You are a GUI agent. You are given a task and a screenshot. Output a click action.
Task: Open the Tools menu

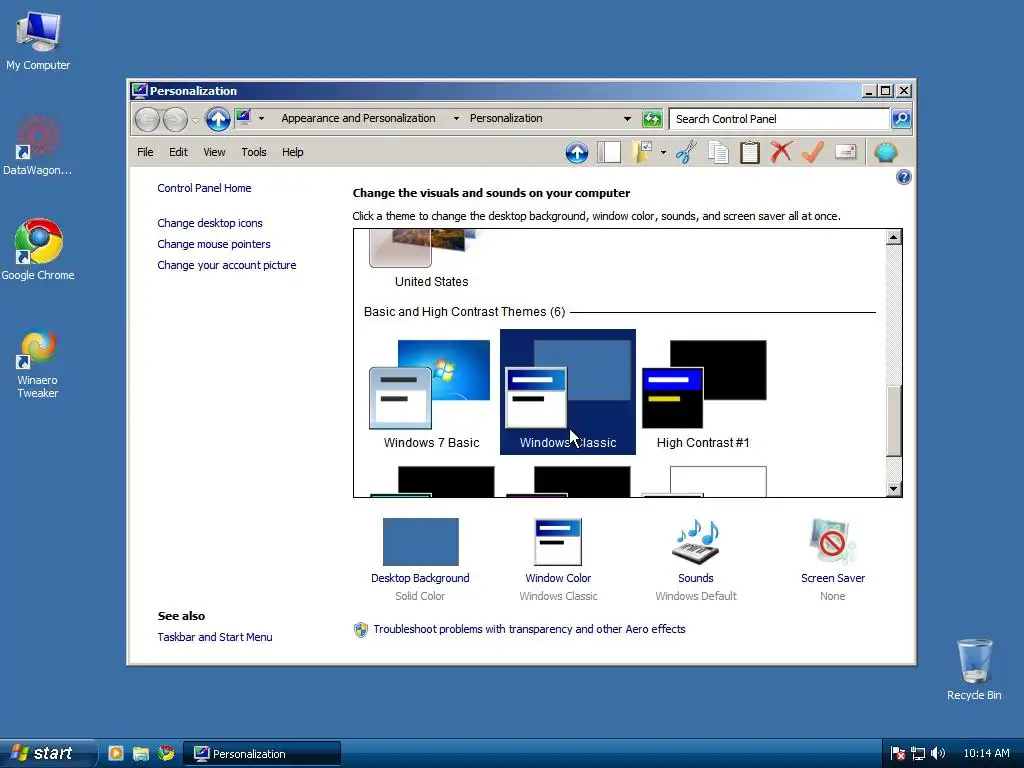(x=254, y=152)
